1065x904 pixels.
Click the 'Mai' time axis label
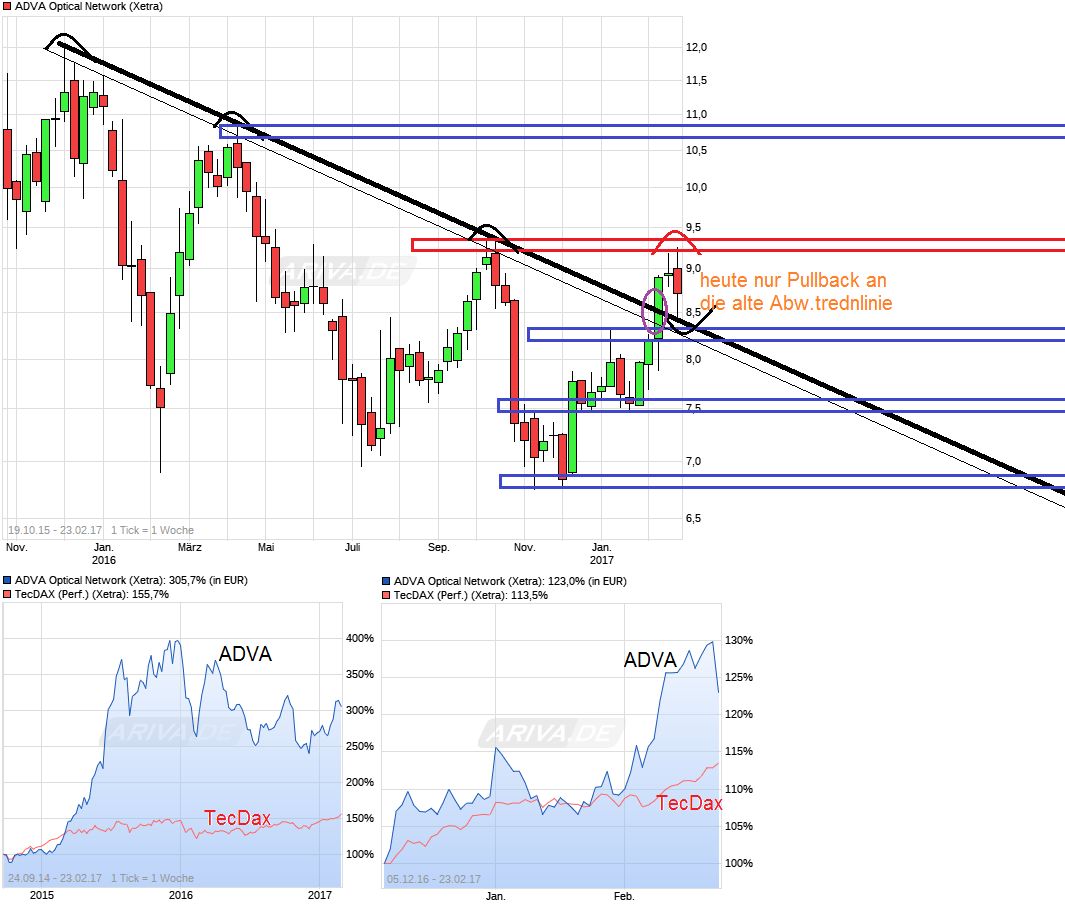coord(266,547)
